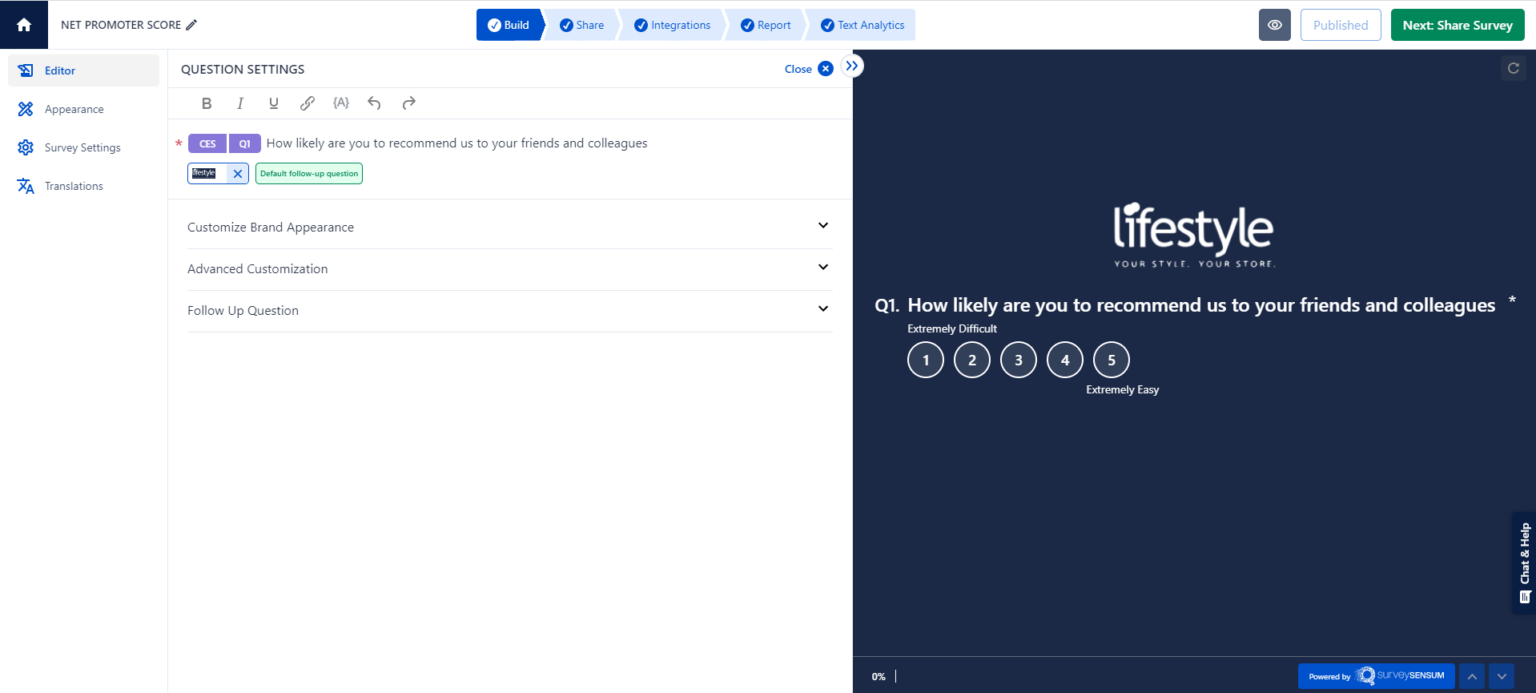Click the Next: Share Survey button
1536x693 pixels.
point(1457,24)
